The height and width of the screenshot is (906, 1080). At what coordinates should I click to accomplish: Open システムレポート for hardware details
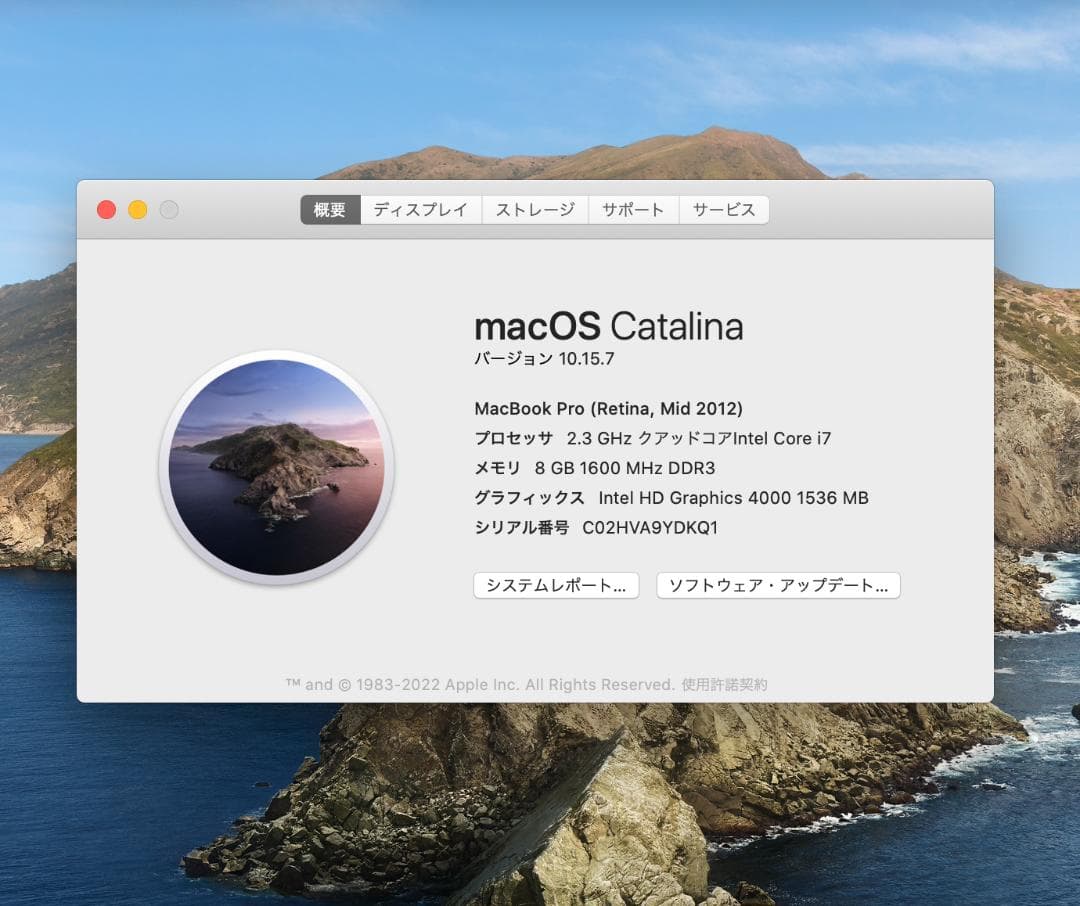coord(556,585)
